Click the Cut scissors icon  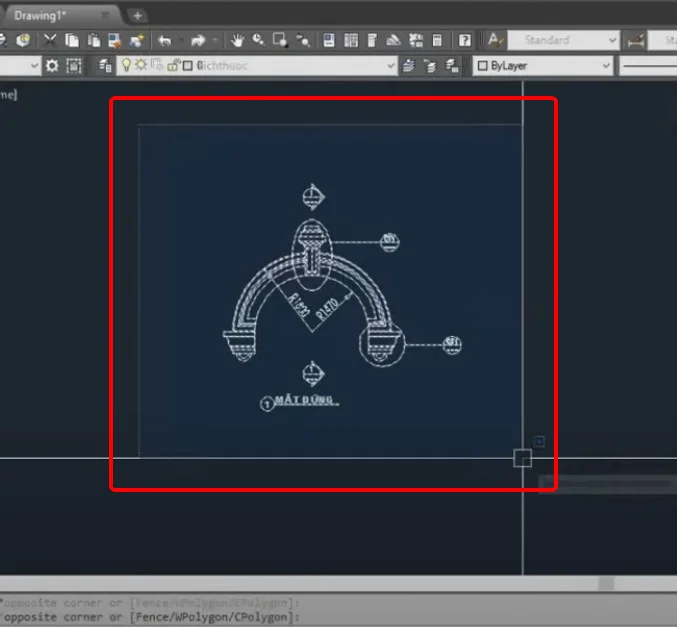[50, 41]
